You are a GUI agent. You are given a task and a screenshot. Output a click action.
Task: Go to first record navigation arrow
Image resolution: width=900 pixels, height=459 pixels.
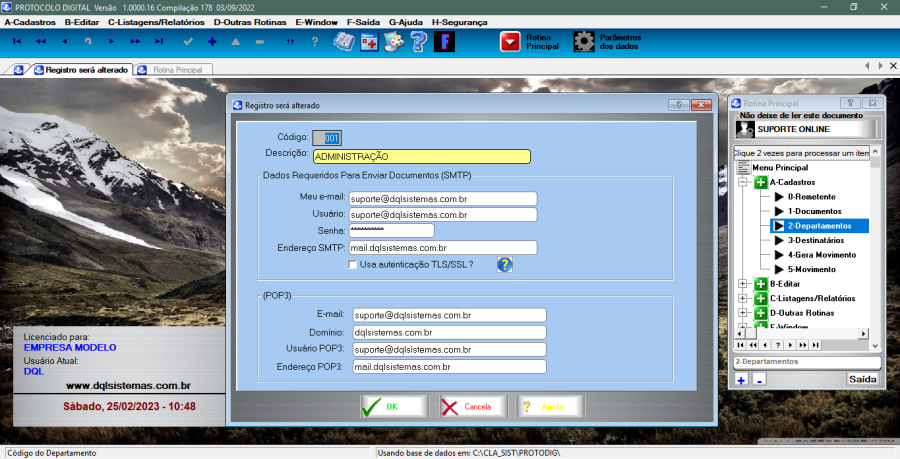(17, 42)
